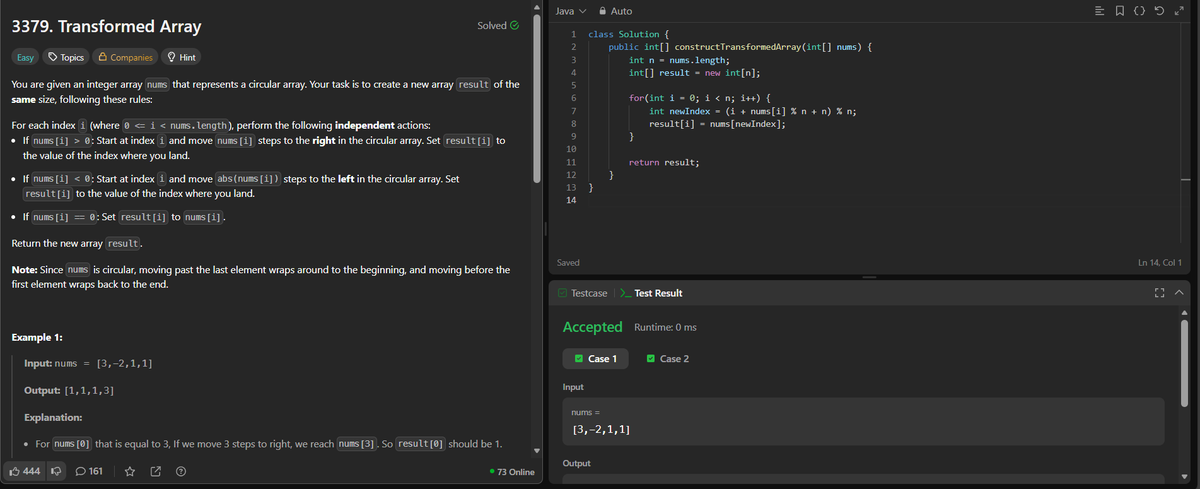
Task: Click the result[i] = nums[newIndex]; line
Action: point(717,124)
